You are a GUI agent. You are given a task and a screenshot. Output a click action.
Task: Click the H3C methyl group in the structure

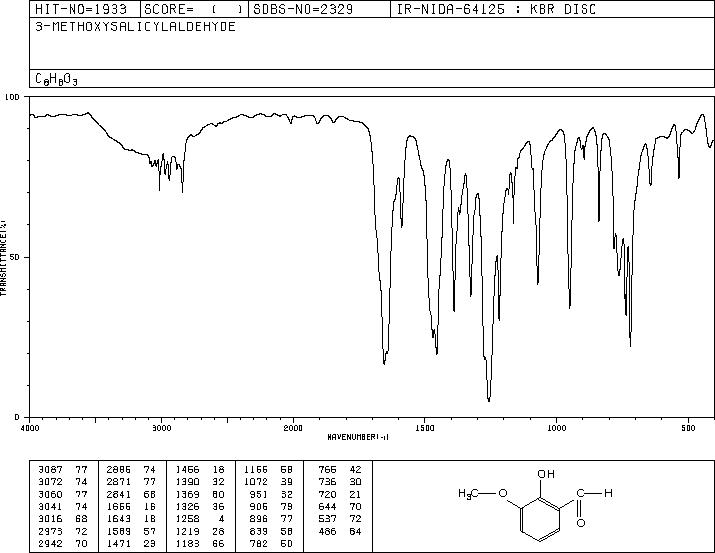(x=468, y=494)
